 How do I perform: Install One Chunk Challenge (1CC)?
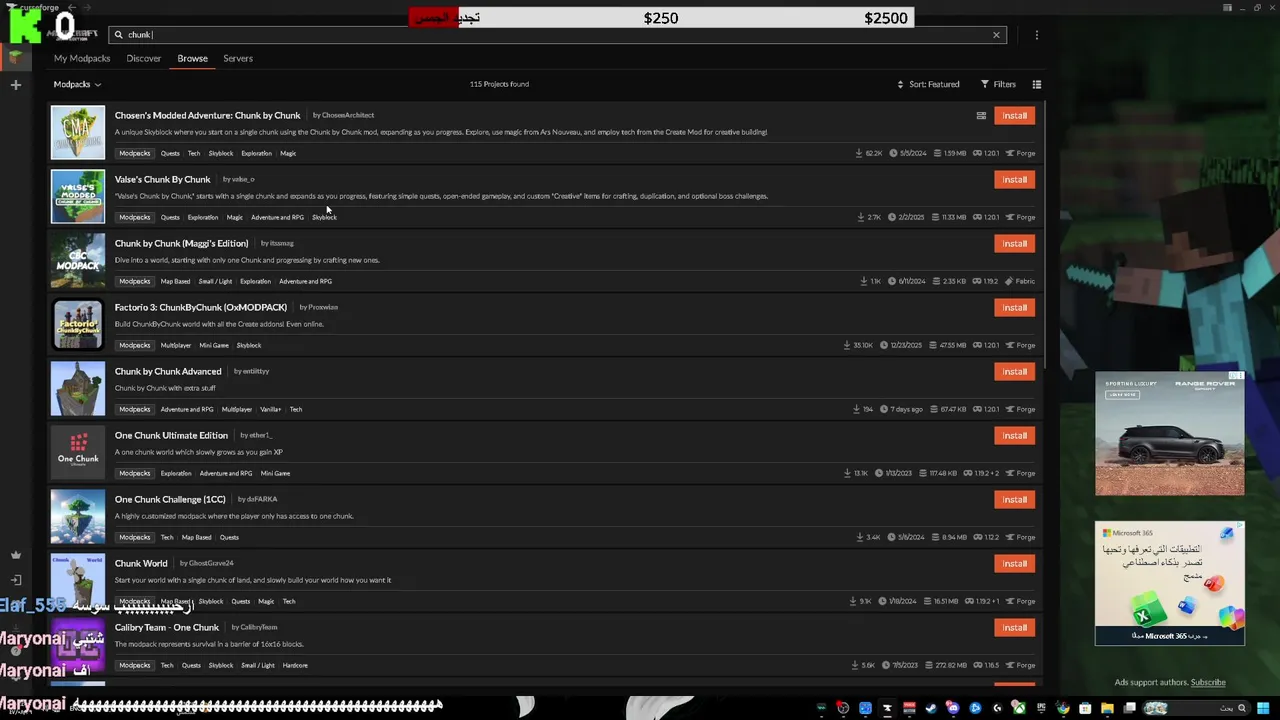tap(1014, 500)
